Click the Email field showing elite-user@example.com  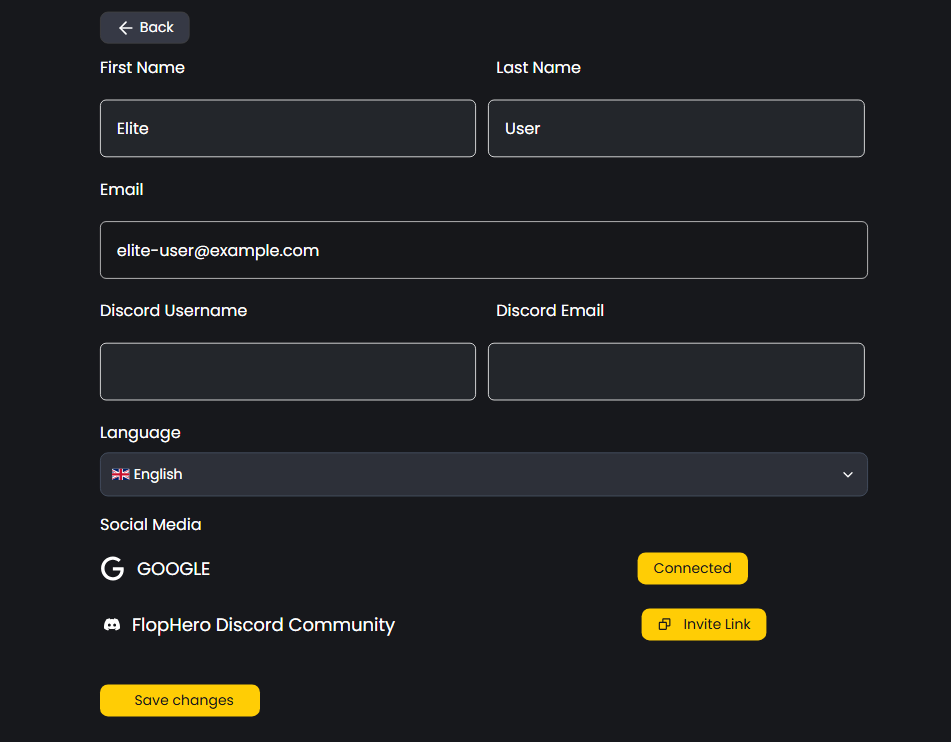tap(483, 250)
